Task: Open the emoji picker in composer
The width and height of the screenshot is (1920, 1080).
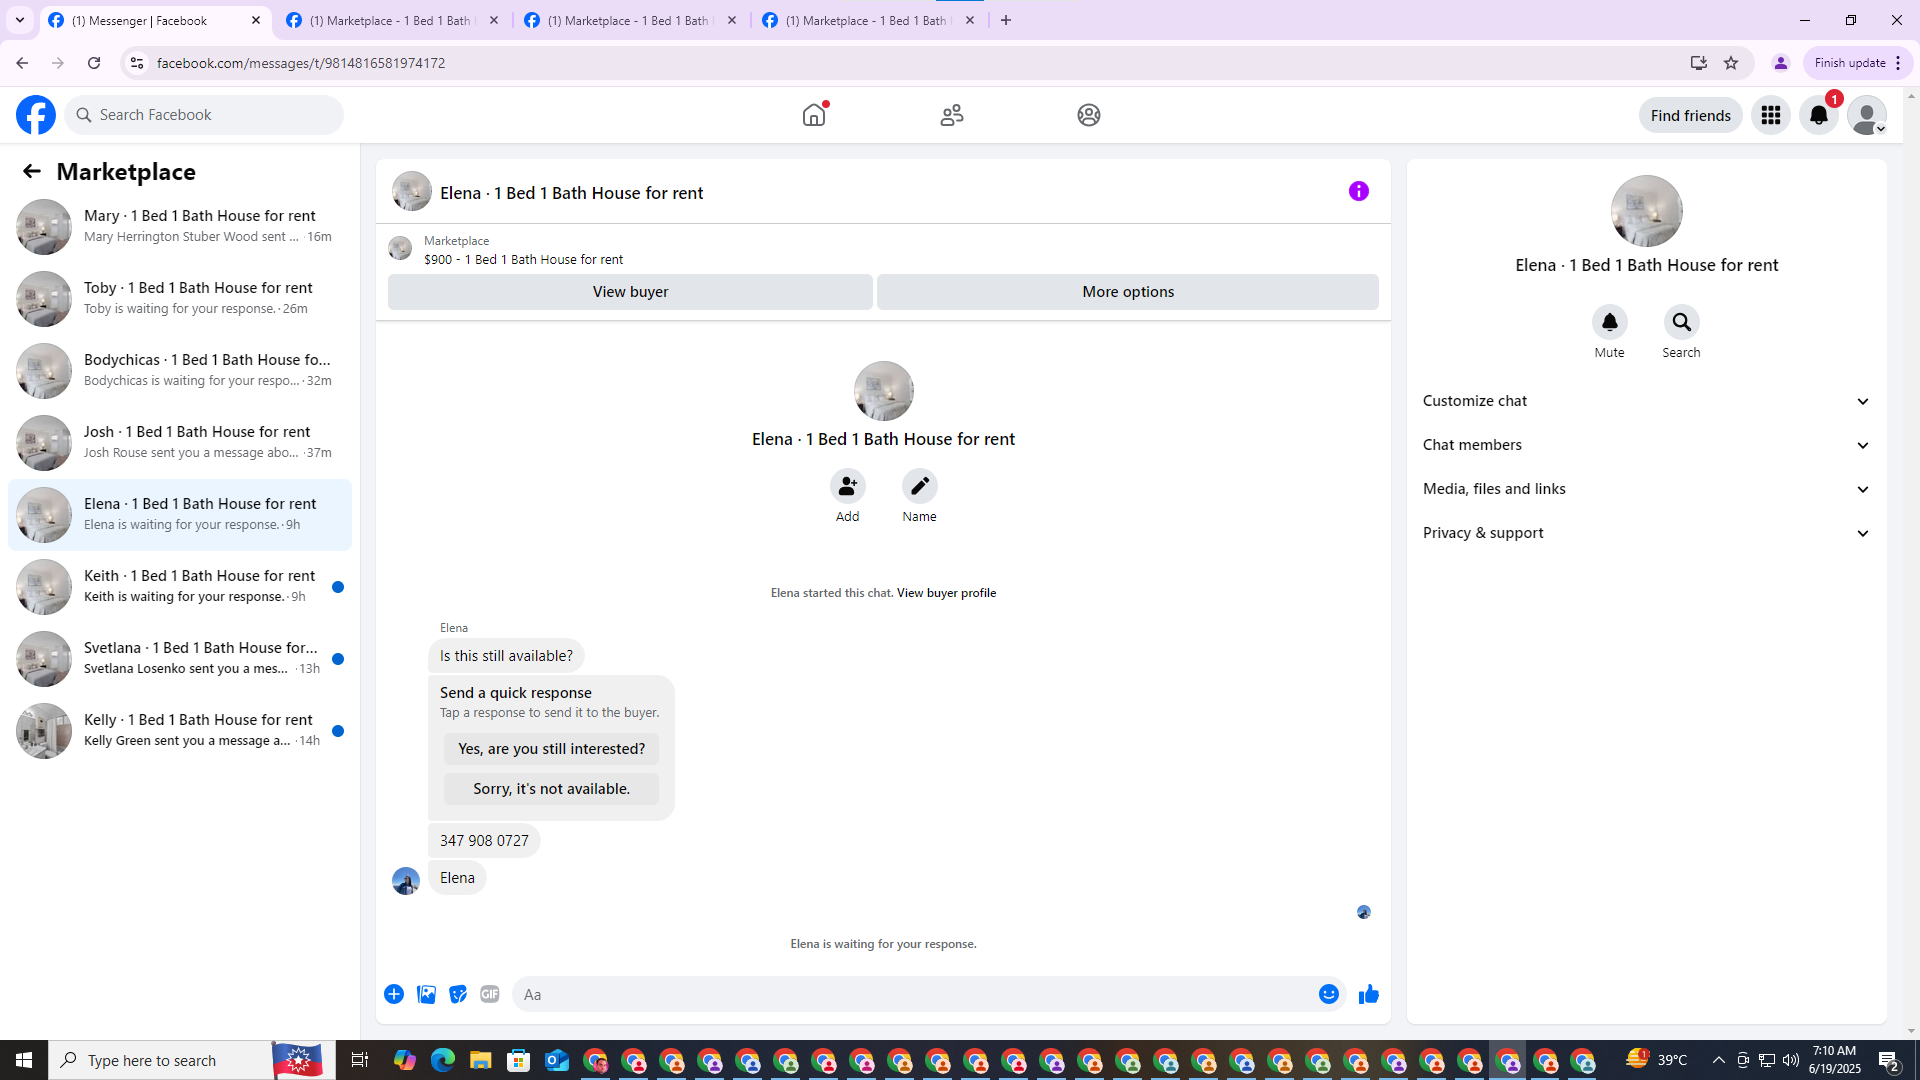Action: point(1328,994)
